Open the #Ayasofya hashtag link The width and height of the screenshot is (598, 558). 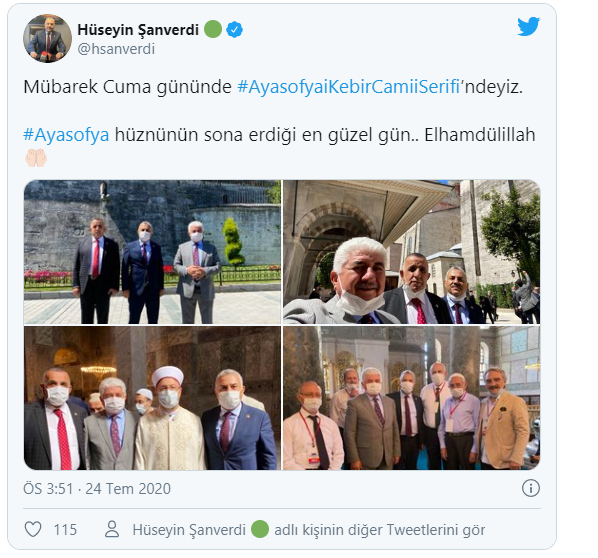point(66,135)
